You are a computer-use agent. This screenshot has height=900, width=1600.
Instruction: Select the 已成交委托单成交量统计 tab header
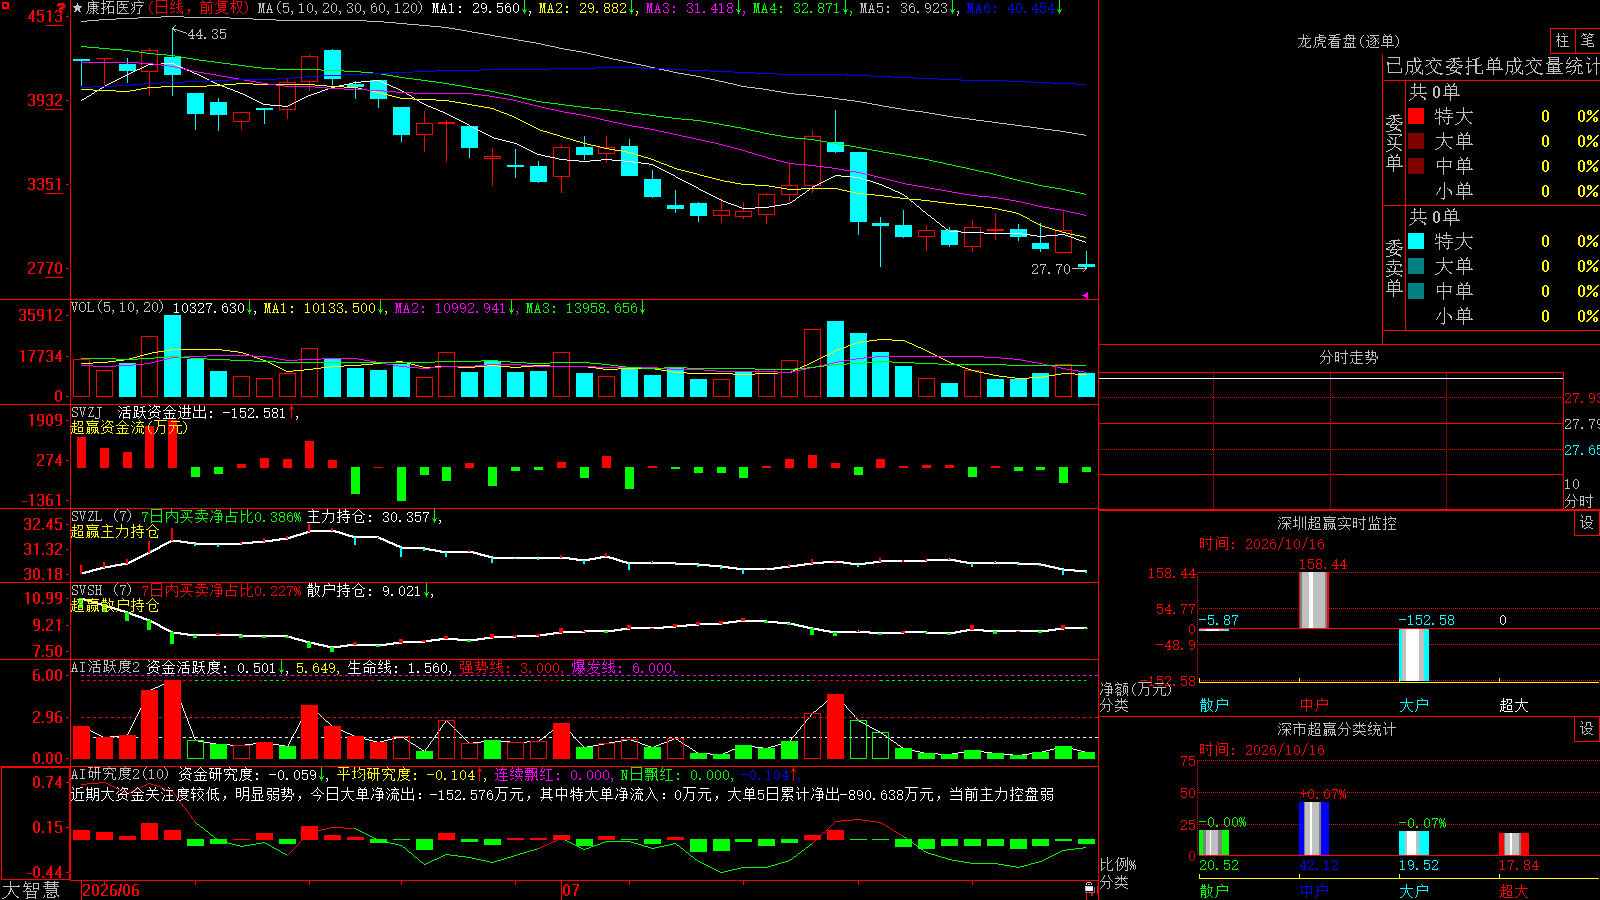1492,66
